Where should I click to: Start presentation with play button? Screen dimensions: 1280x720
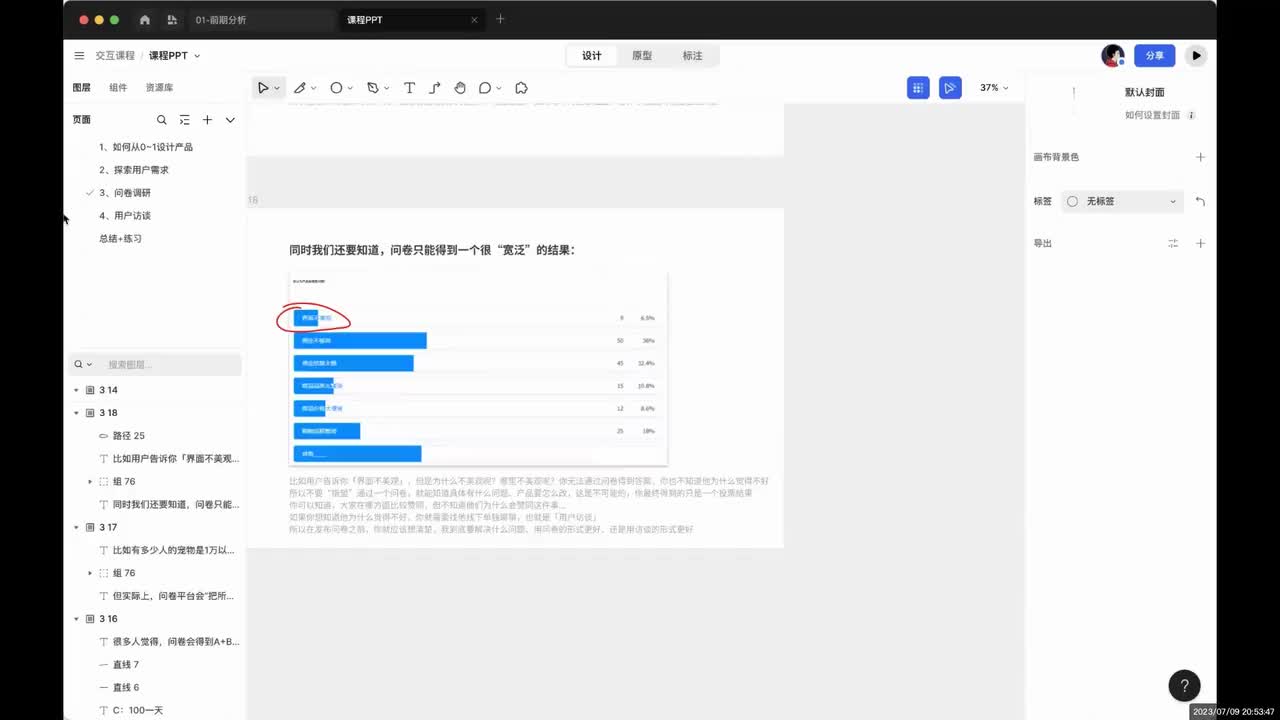1196,56
